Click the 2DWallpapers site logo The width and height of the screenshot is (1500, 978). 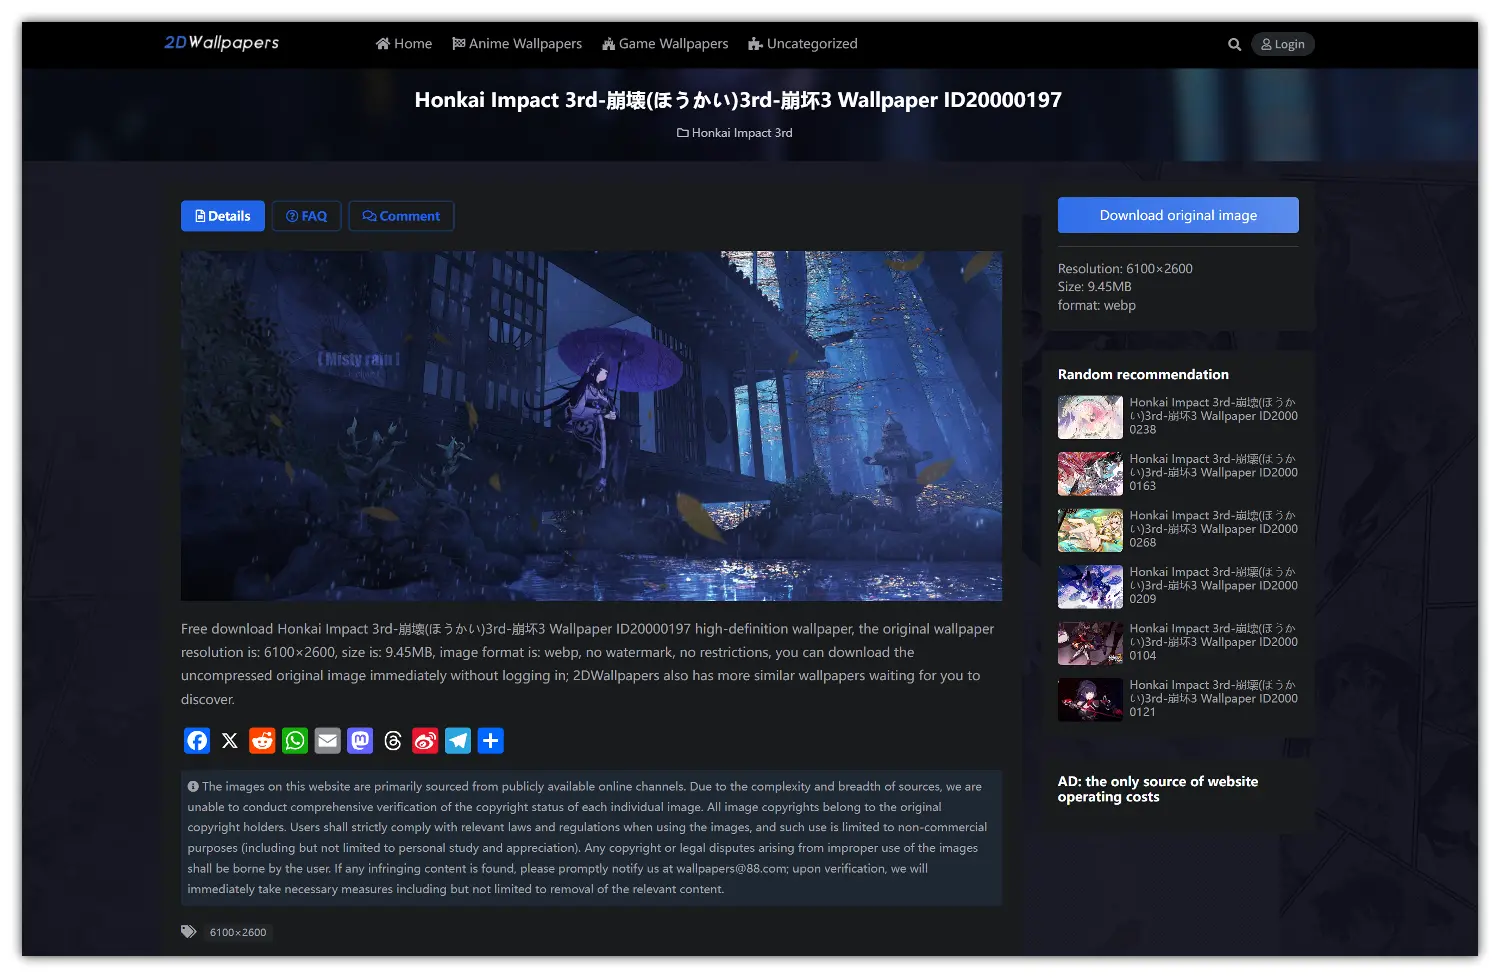point(222,43)
